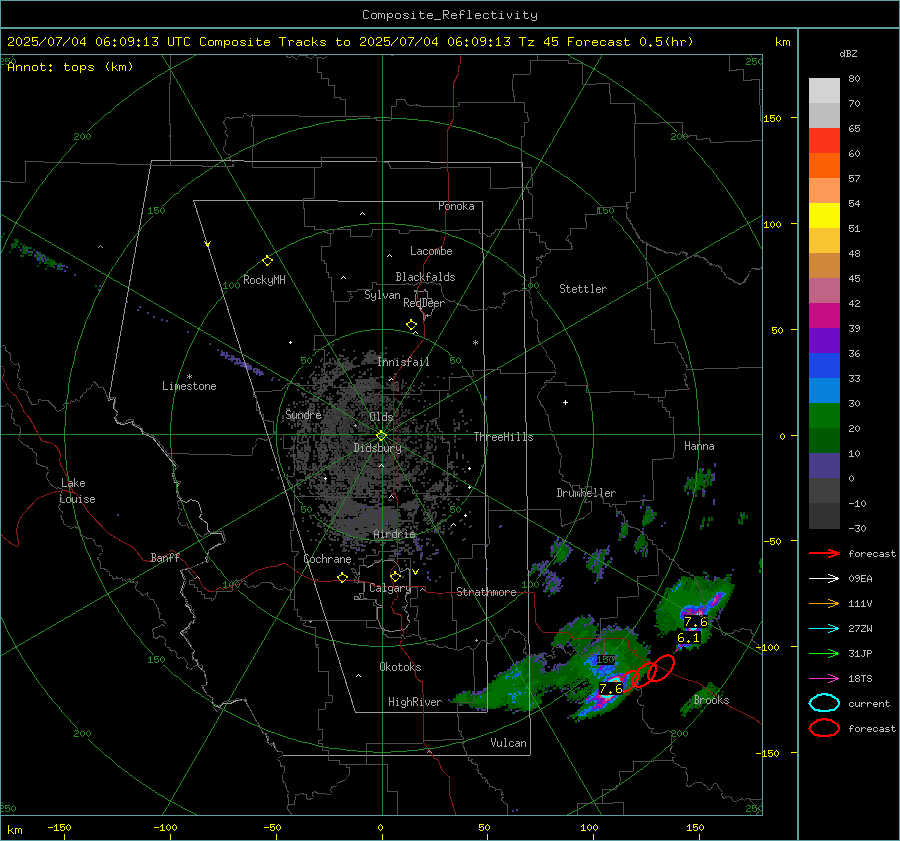The width and height of the screenshot is (900, 841).
Task: Click the yellow diamond marker below Cochrane
Action: click(x=343, y=578)
